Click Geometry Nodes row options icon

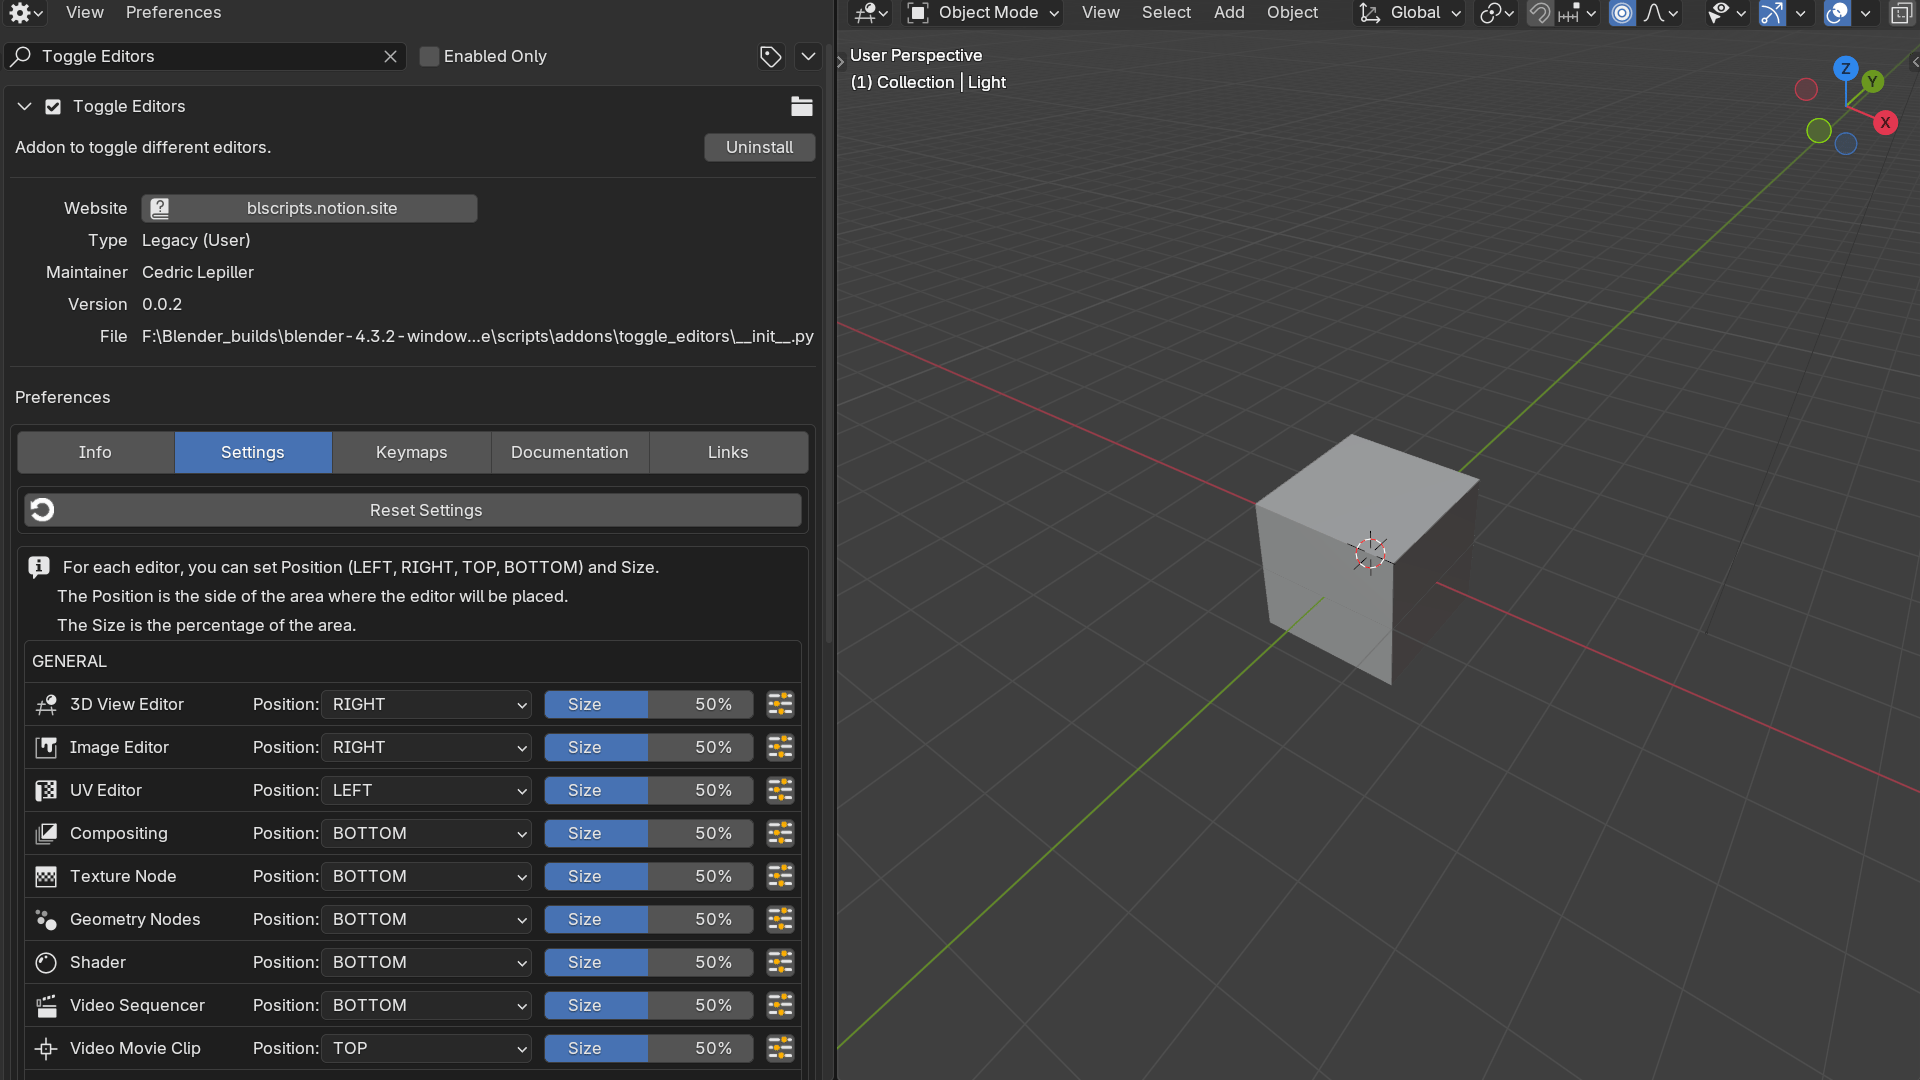coord(780,919)
